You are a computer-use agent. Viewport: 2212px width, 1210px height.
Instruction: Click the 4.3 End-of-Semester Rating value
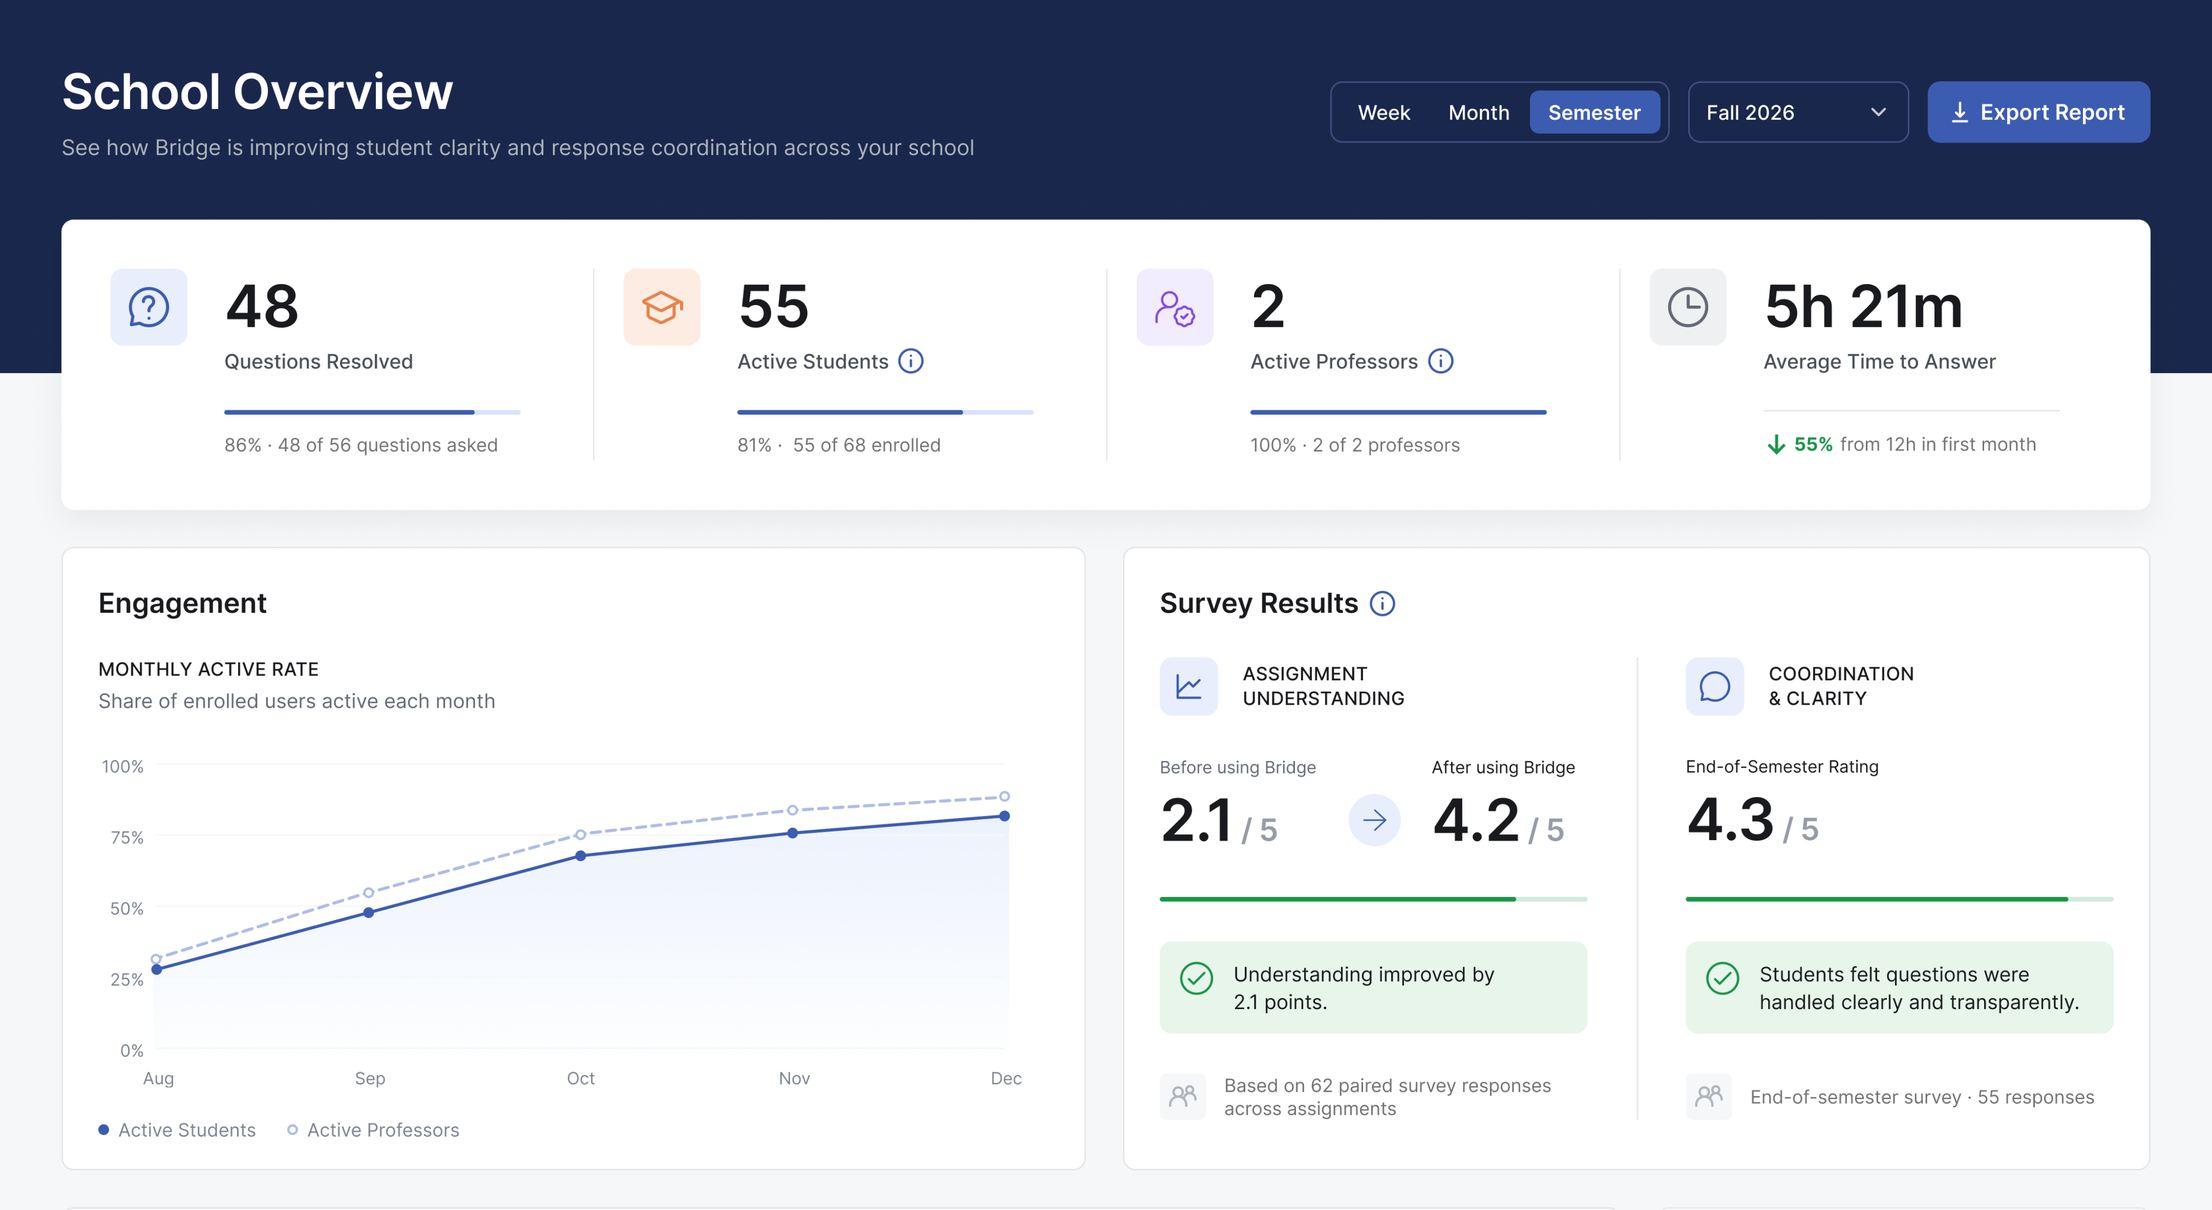pos(1730,820)
